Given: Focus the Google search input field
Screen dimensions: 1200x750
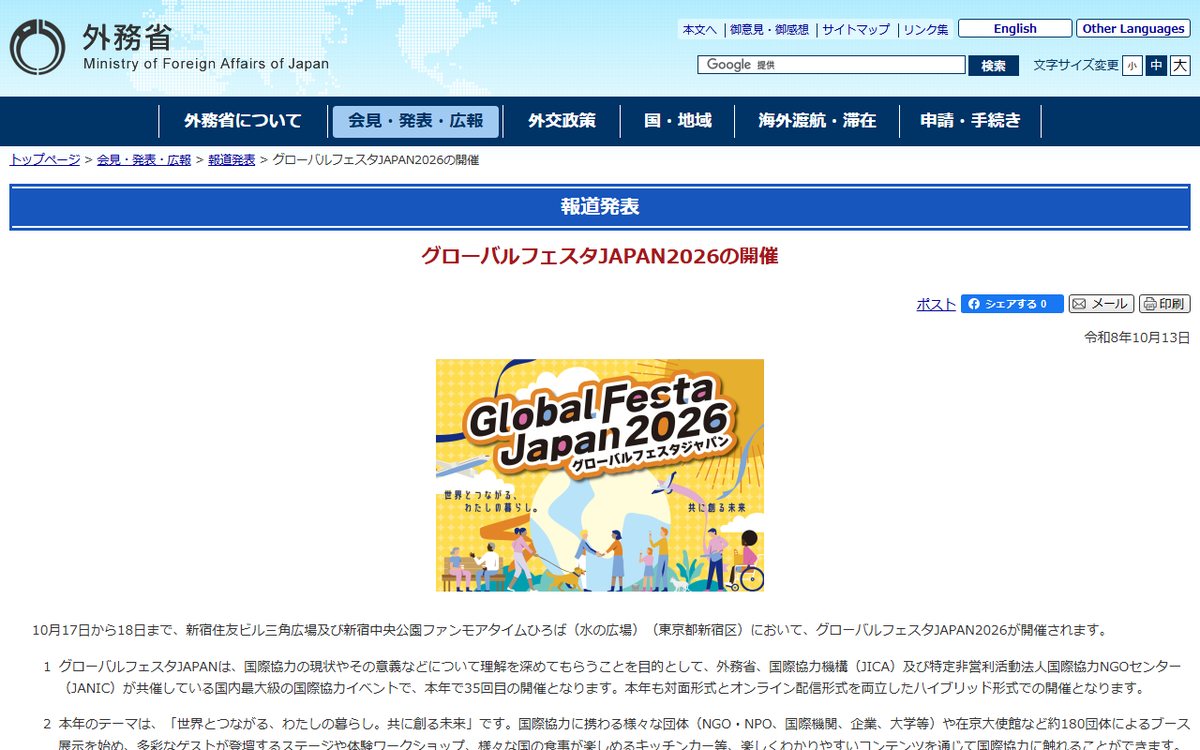Looking at the screenshot, I should (x=831, y=65).
